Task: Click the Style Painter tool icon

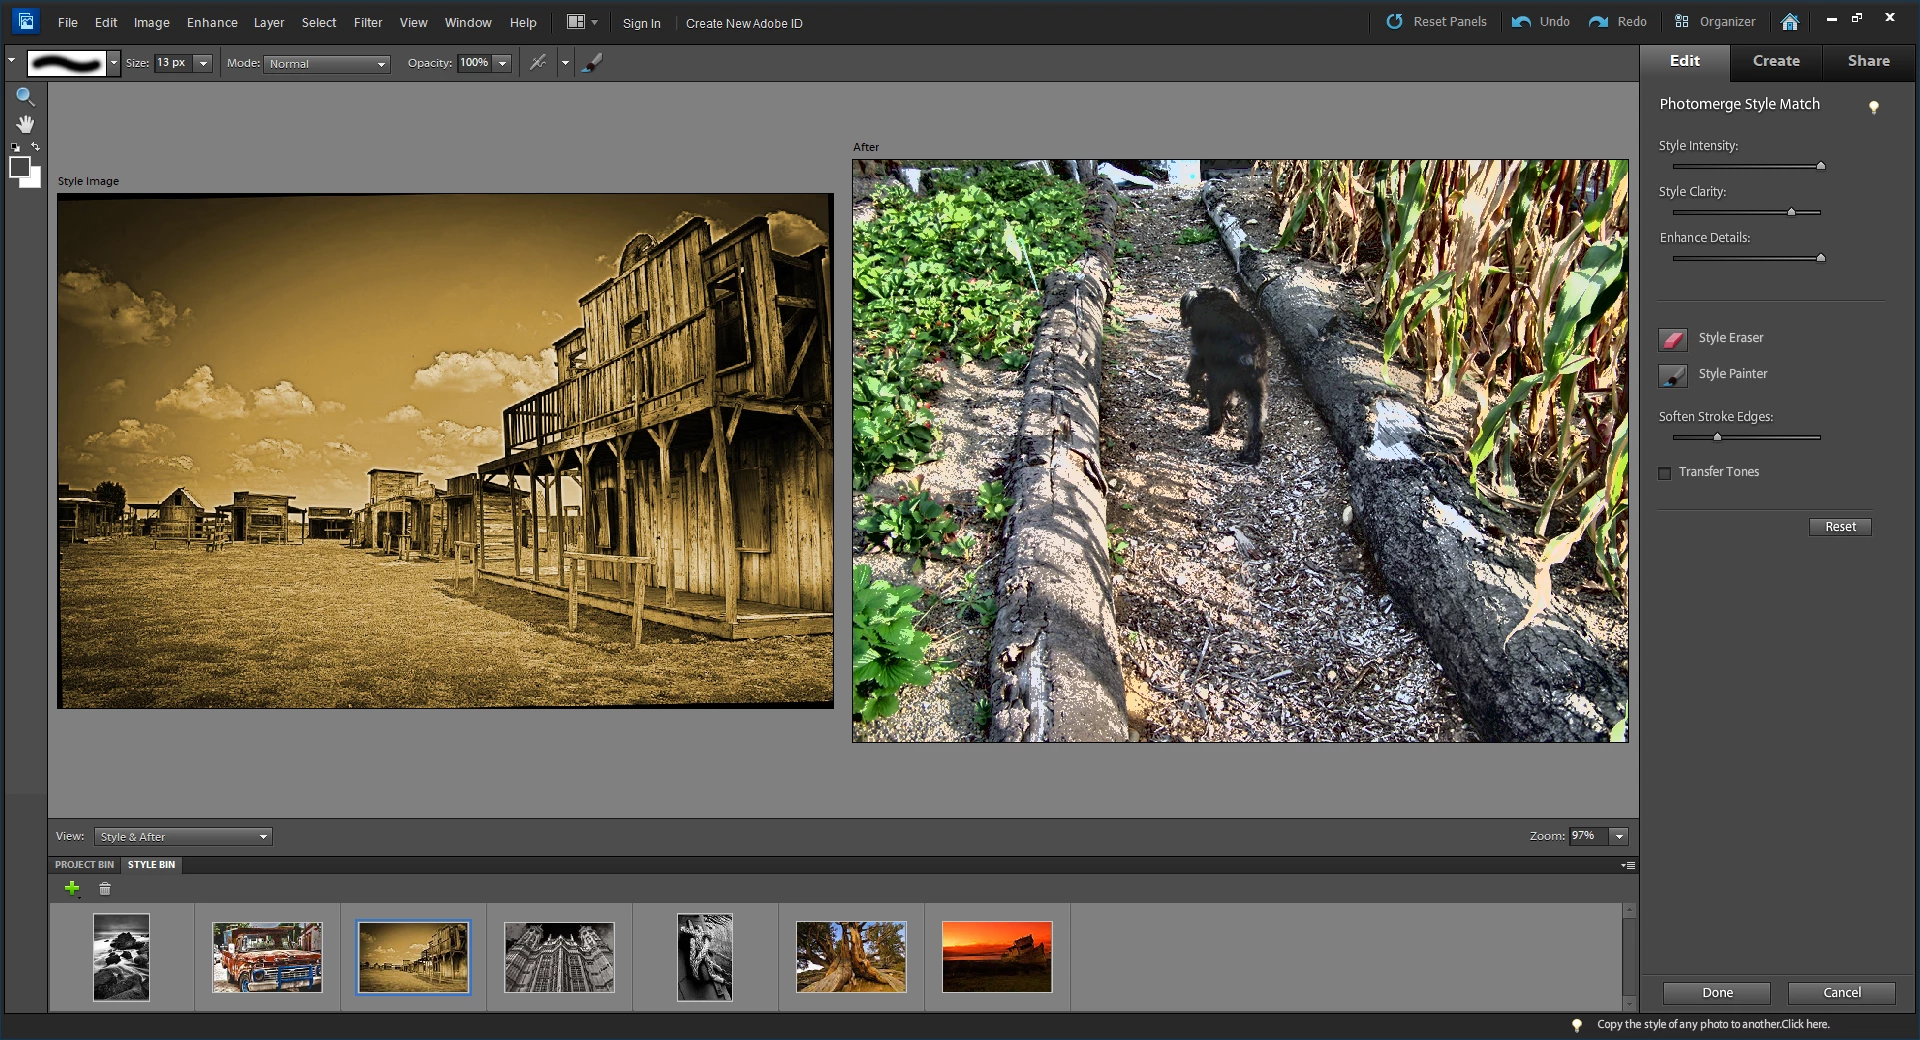Action: pos(1673,375)
